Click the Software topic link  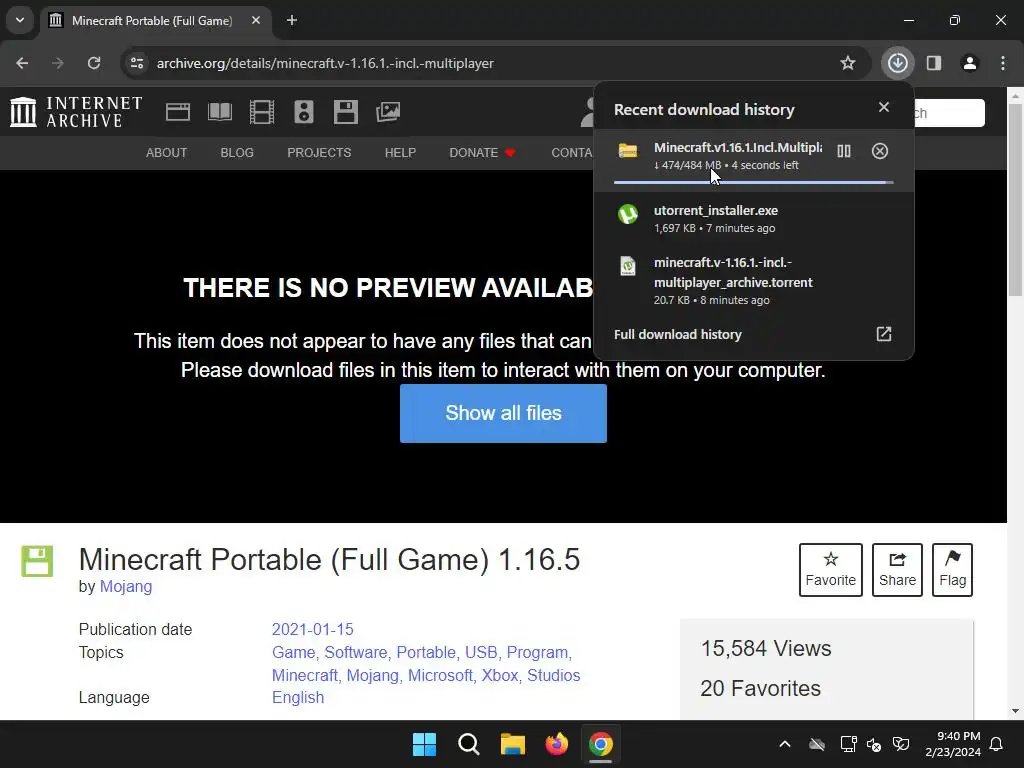(356, 652)
